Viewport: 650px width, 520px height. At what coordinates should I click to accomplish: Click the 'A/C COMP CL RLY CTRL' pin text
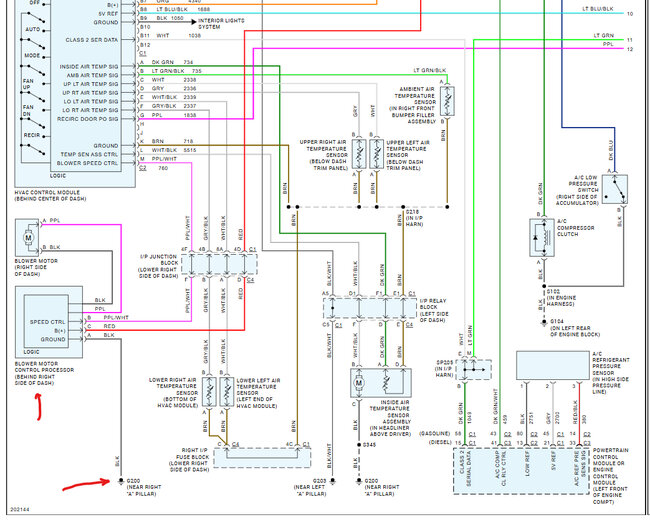click(x=500, y=468)
